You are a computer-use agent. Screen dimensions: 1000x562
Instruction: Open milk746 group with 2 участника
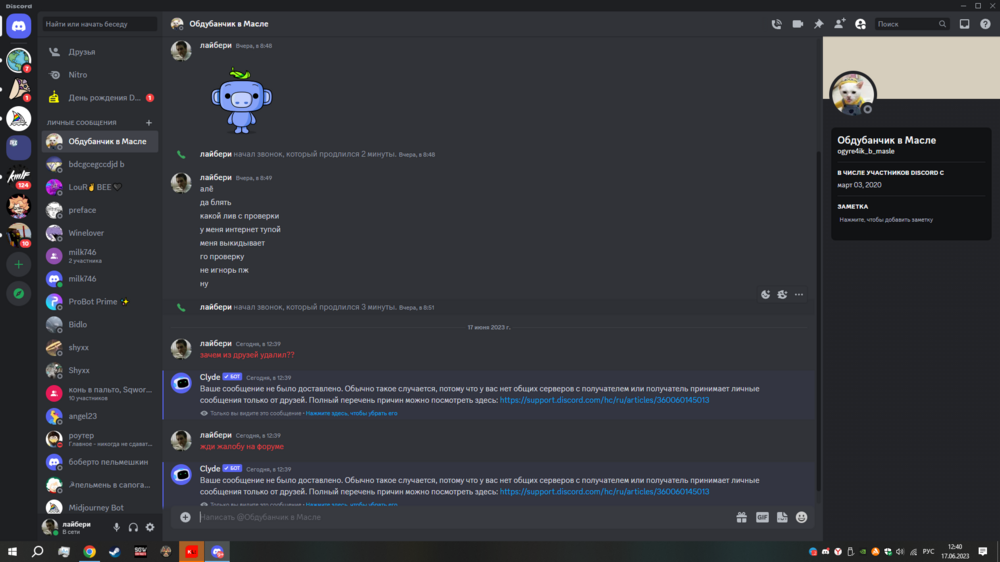pos(99,256)
